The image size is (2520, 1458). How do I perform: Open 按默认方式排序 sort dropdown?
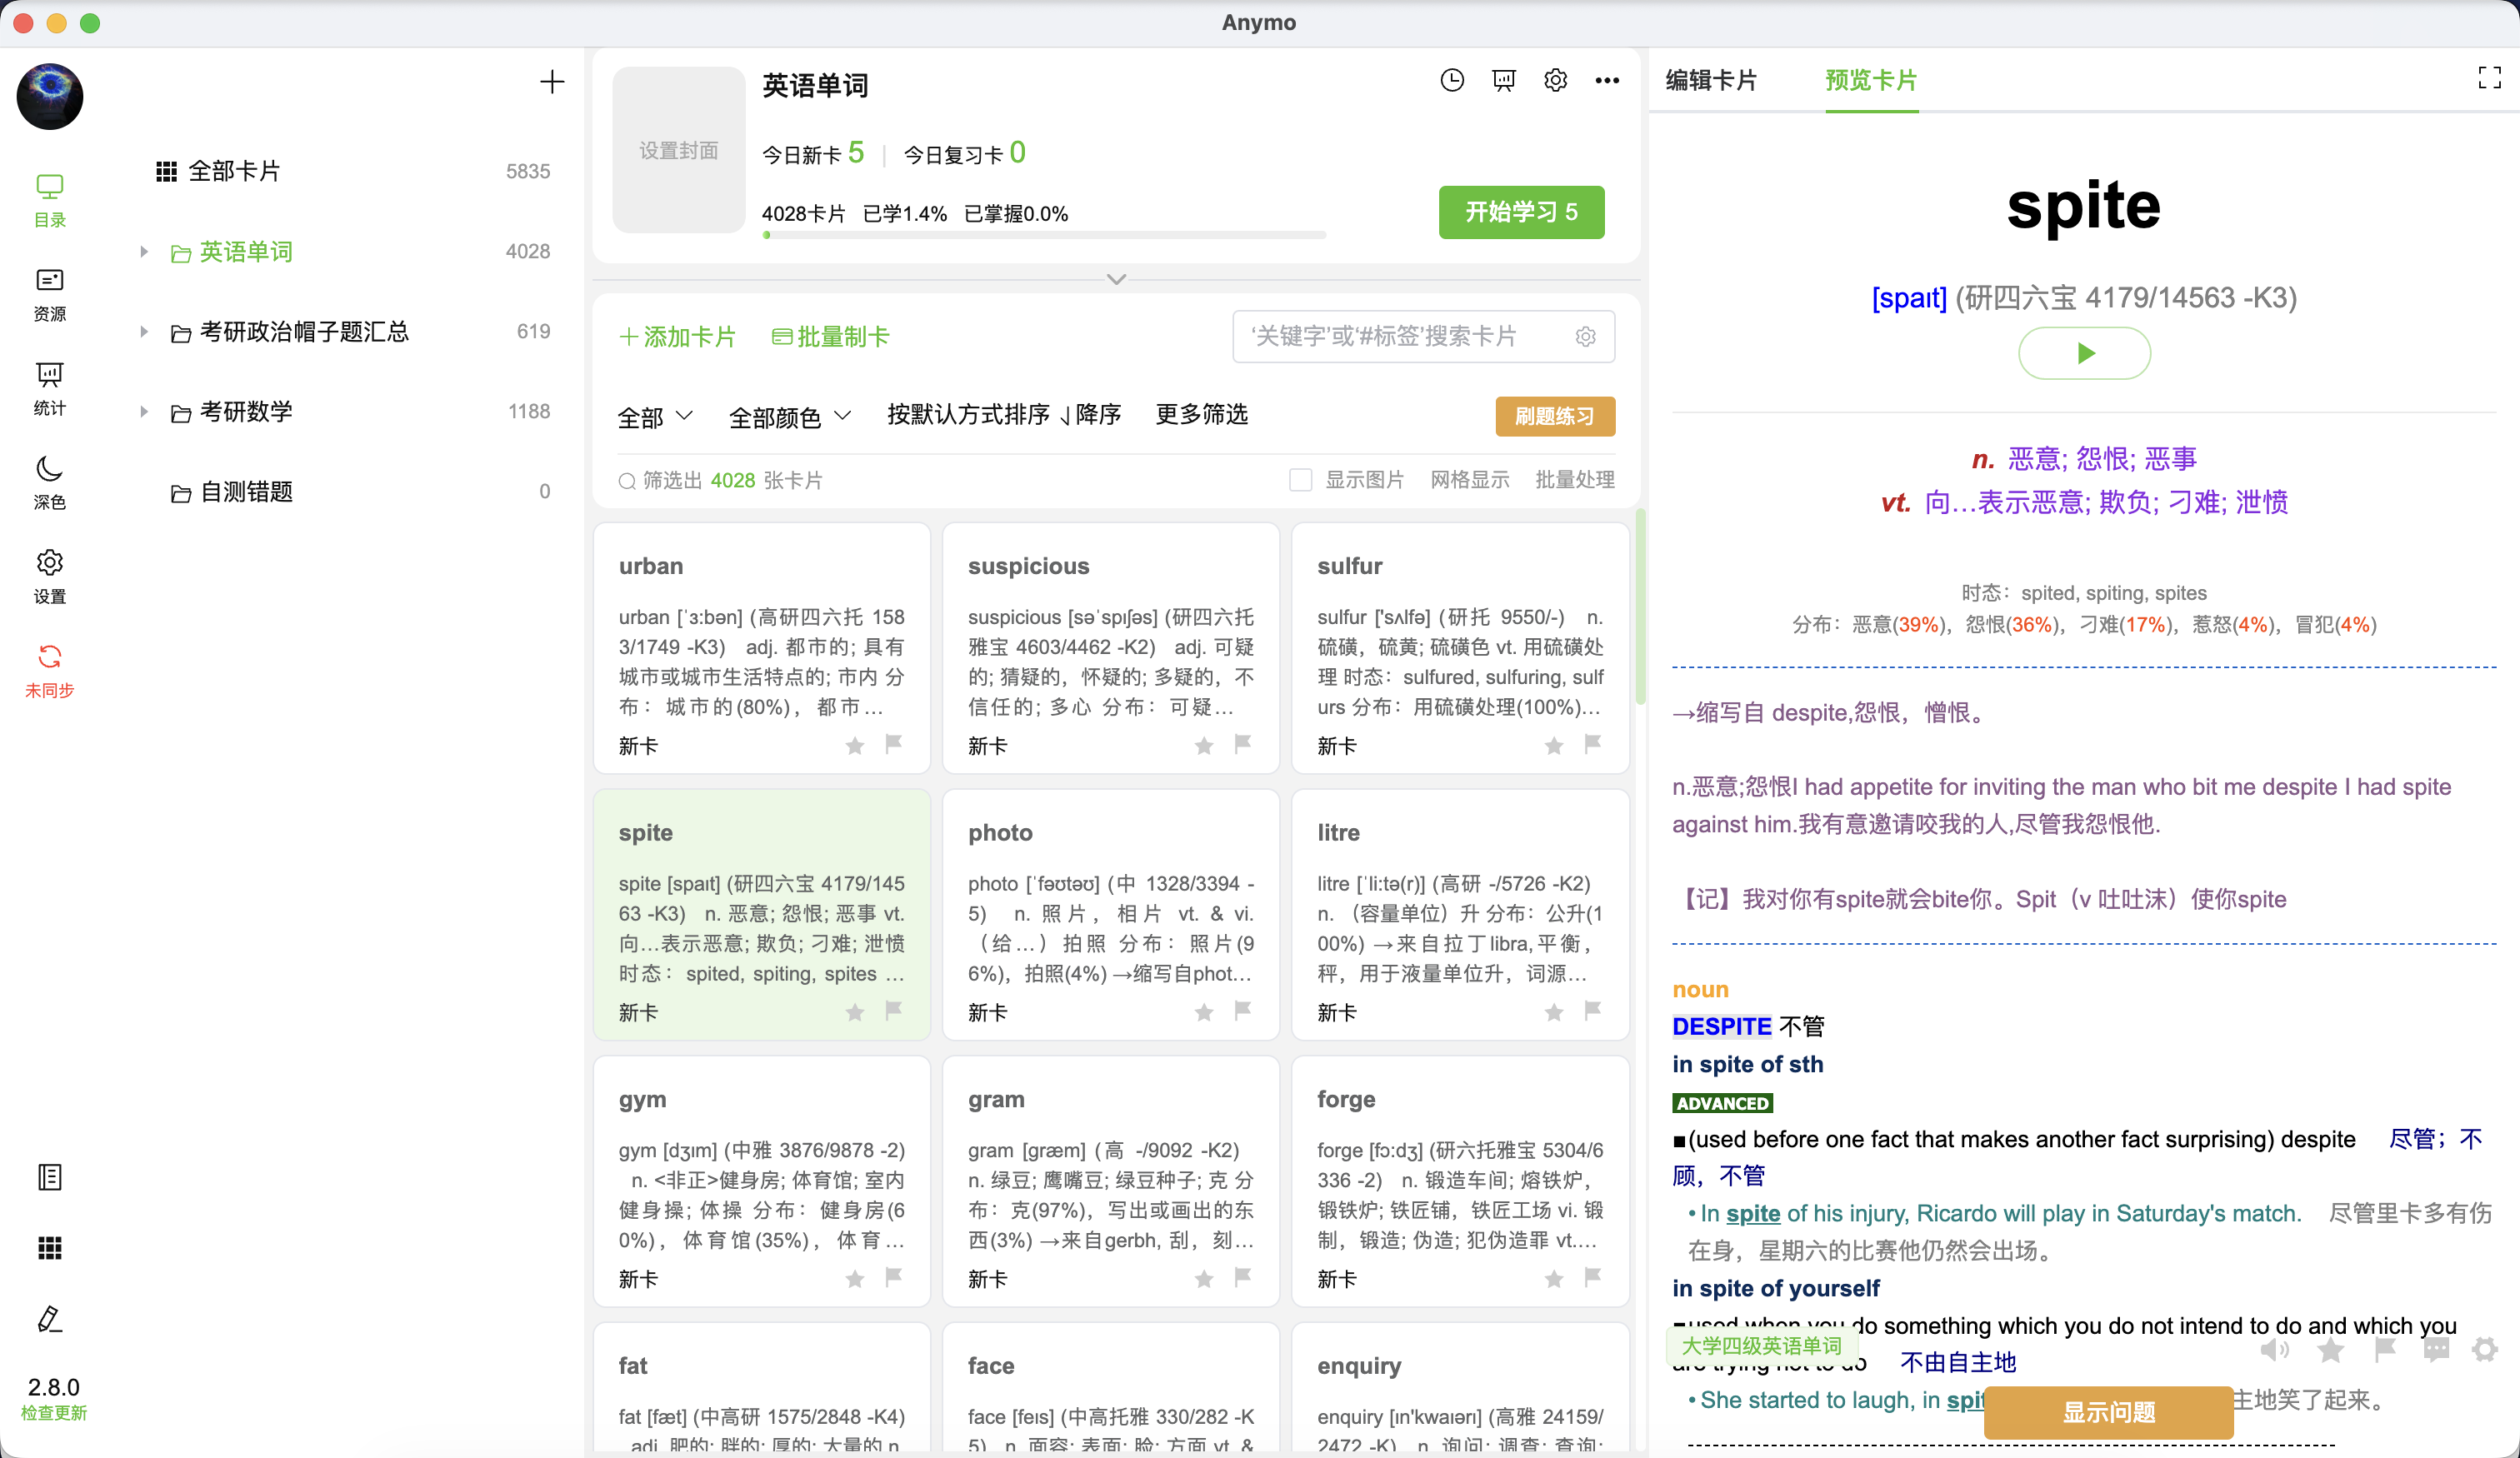pos(968,414)
